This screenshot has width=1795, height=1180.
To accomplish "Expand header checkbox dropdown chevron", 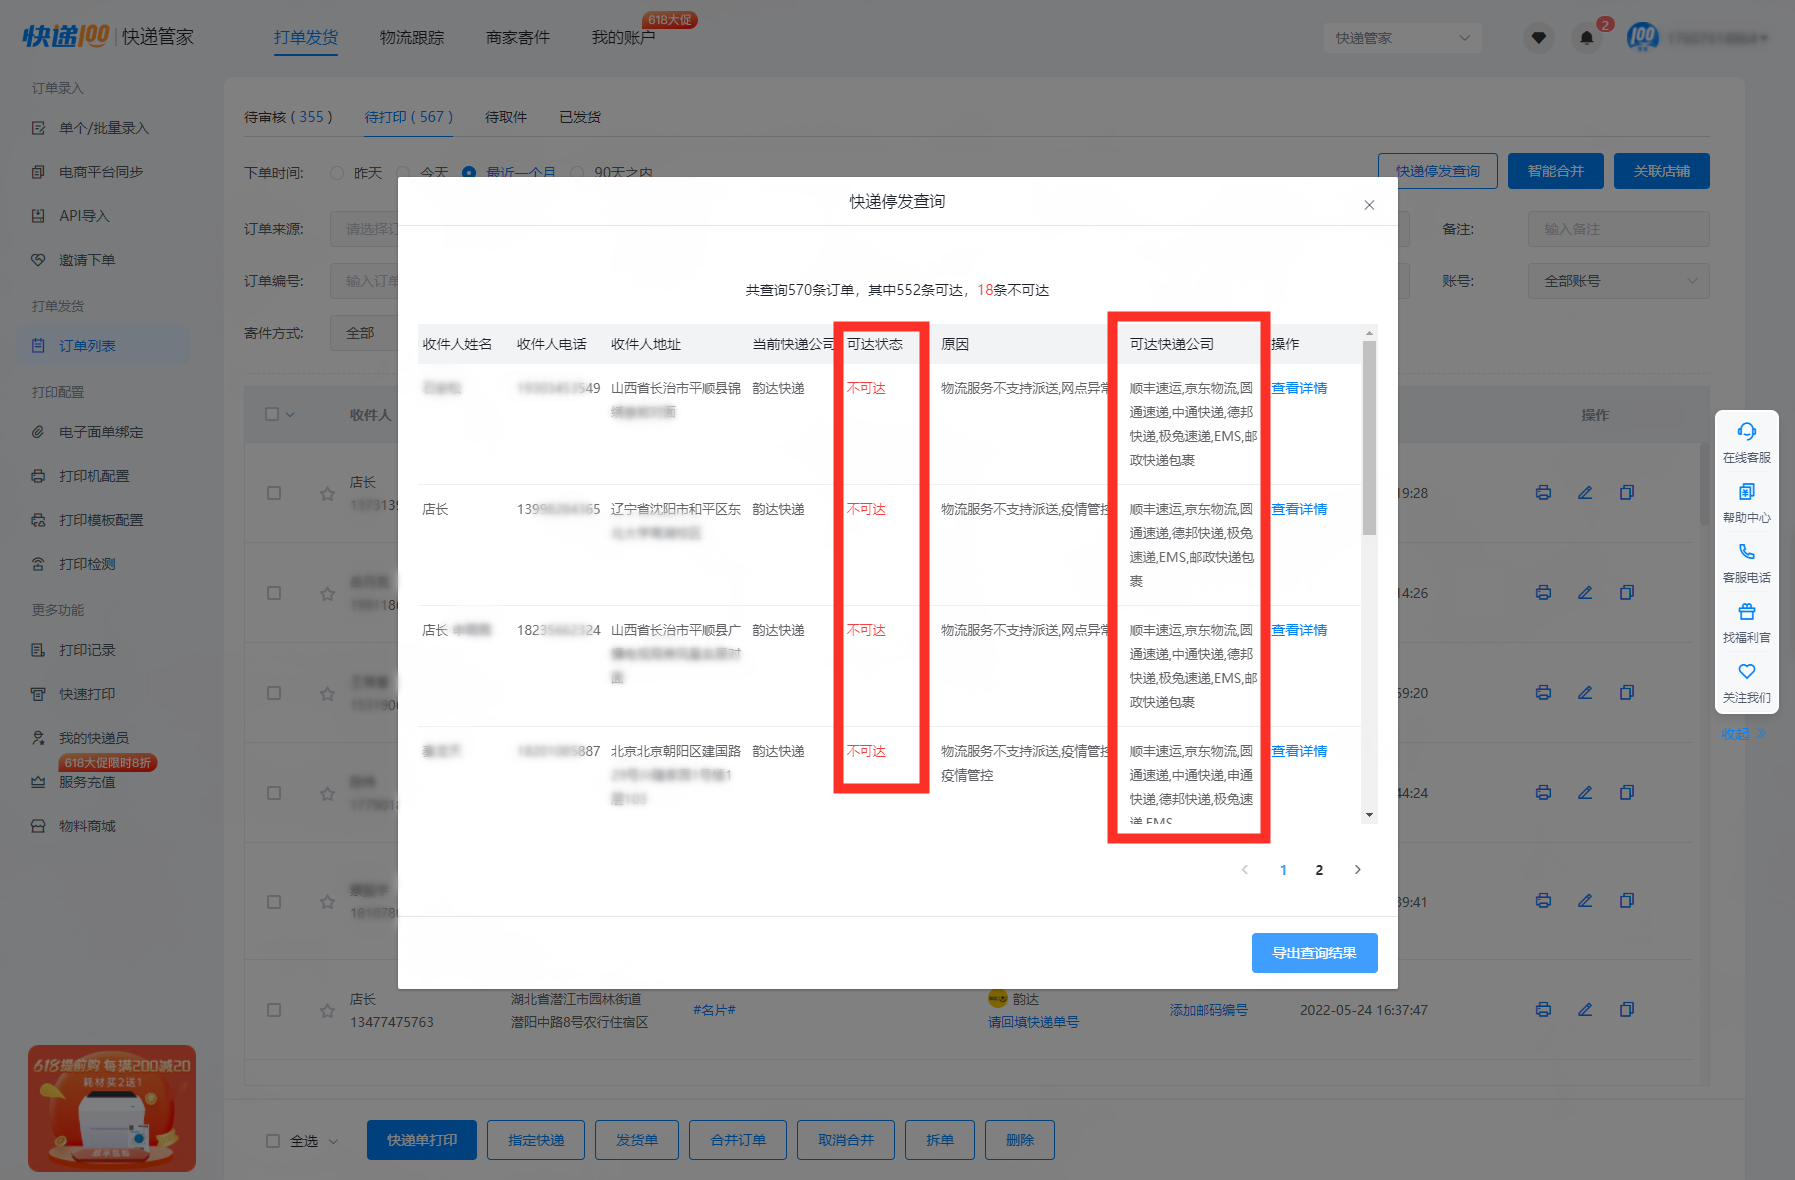I will click(x=291, y=414).
